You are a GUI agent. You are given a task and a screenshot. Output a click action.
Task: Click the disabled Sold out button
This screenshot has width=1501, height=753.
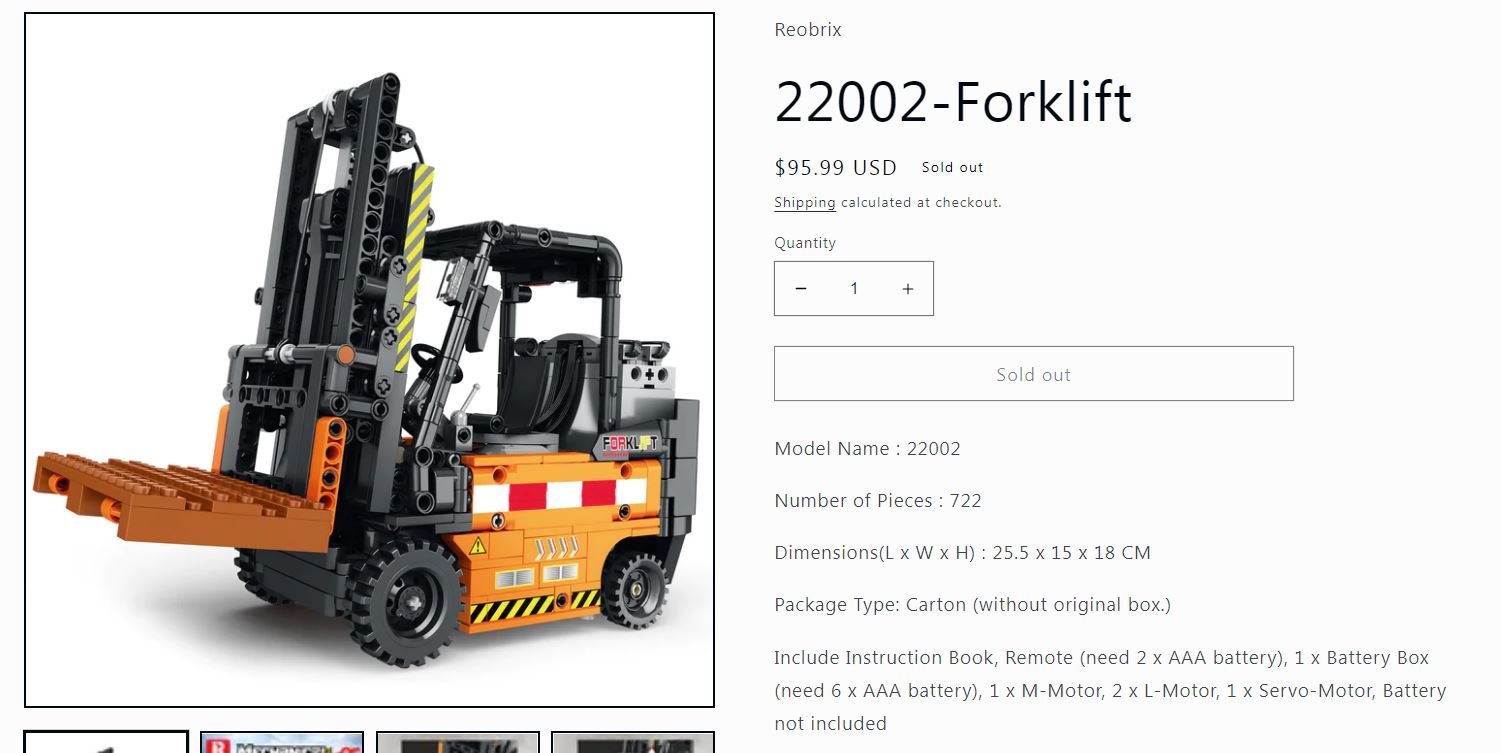[x=1033, y=374]
